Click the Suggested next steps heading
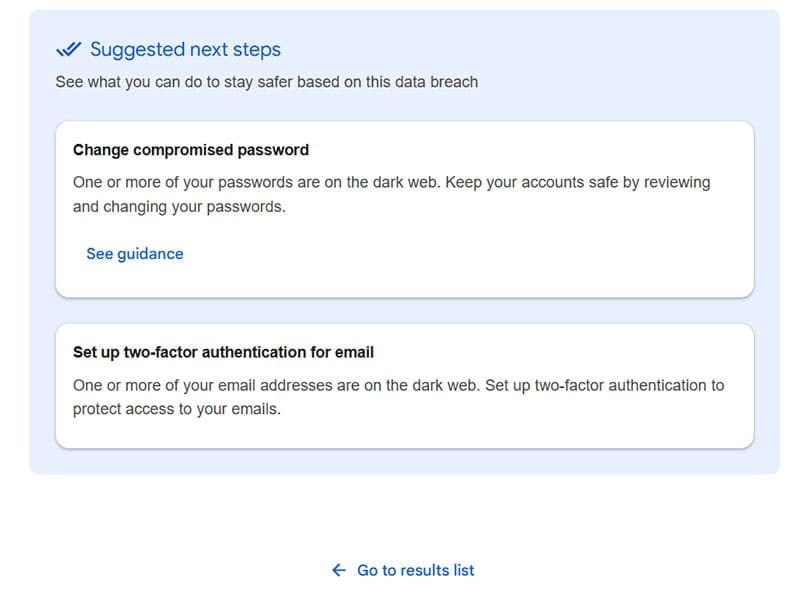 (185, 49)
